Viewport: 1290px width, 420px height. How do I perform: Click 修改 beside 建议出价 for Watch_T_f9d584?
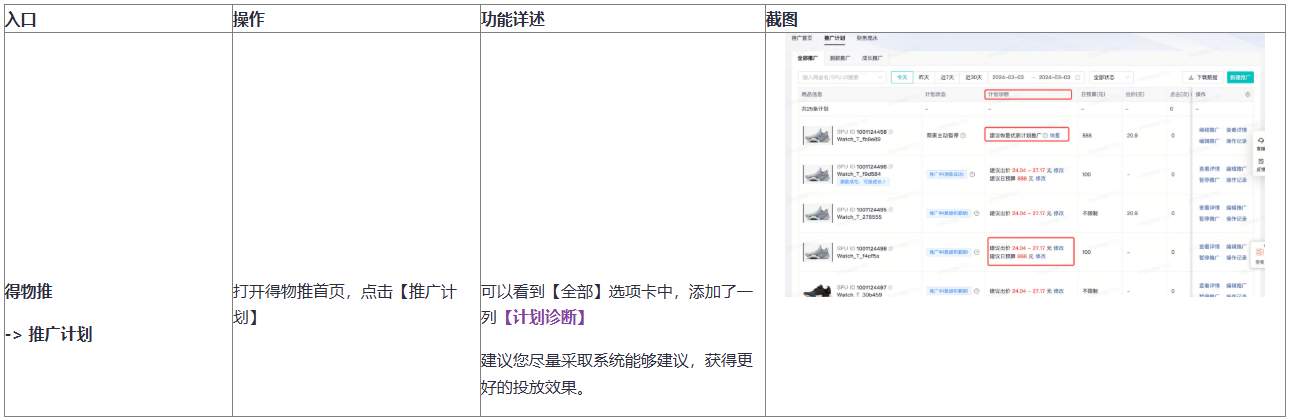pos(1058,170)
